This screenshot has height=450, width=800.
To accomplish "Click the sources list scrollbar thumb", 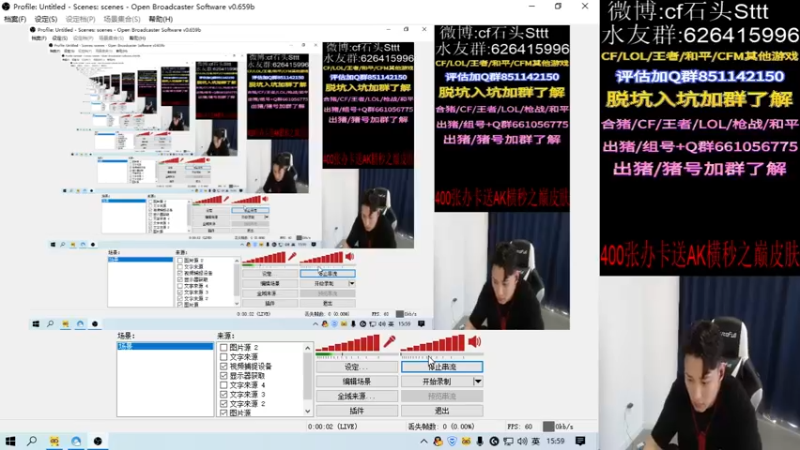I will [308, 376].
